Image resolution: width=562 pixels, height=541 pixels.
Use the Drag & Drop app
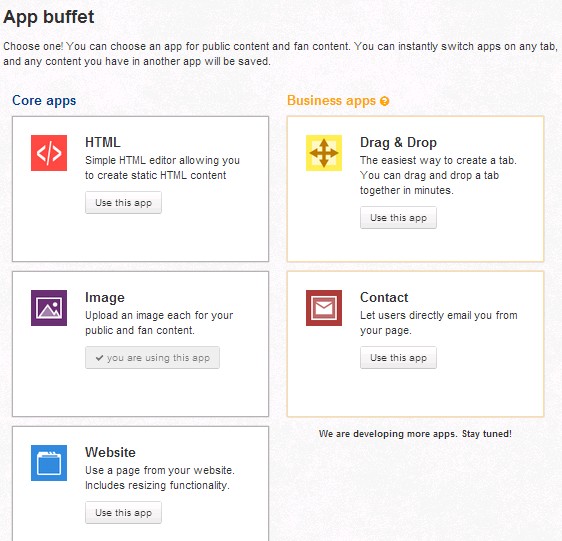point(398,218)
